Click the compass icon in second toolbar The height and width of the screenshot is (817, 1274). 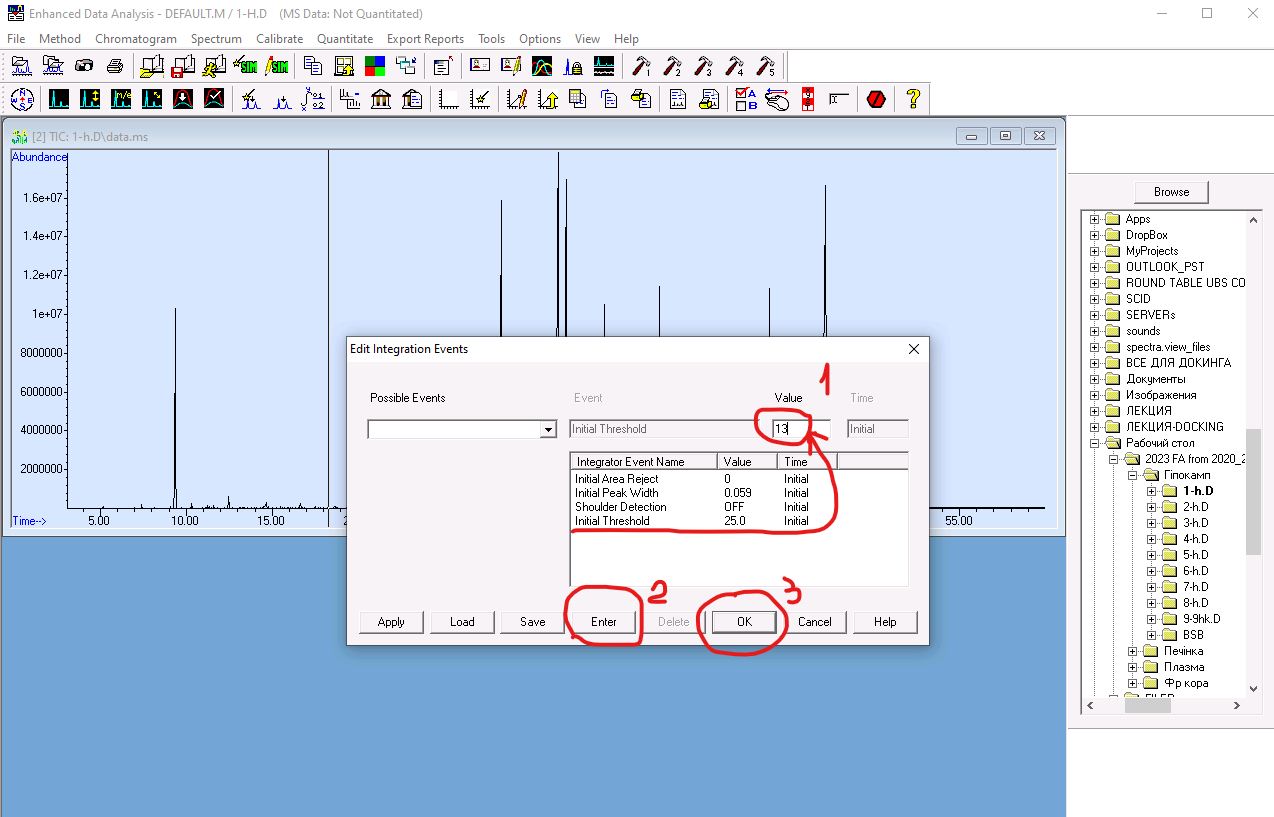point(22,99)
